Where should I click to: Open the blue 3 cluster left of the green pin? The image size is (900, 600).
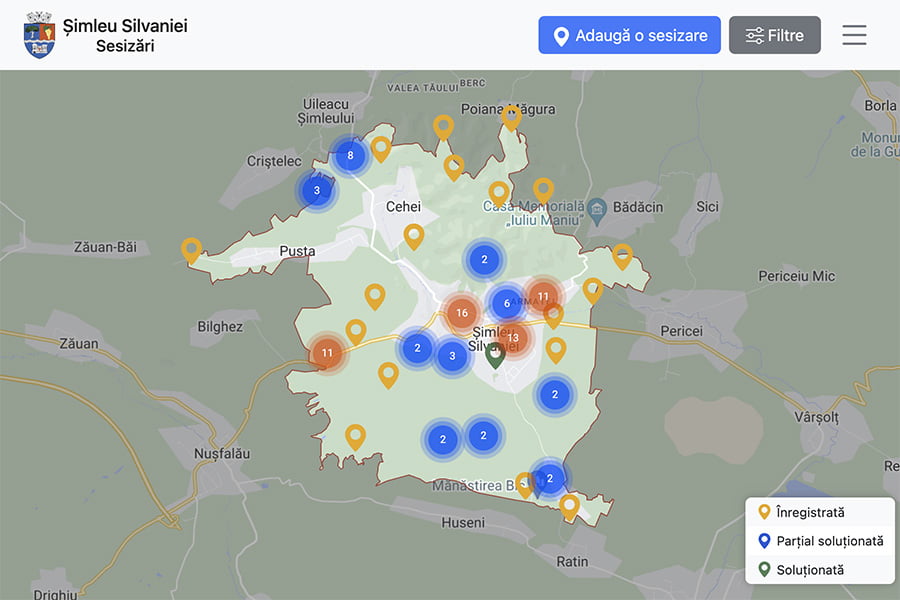452,356
